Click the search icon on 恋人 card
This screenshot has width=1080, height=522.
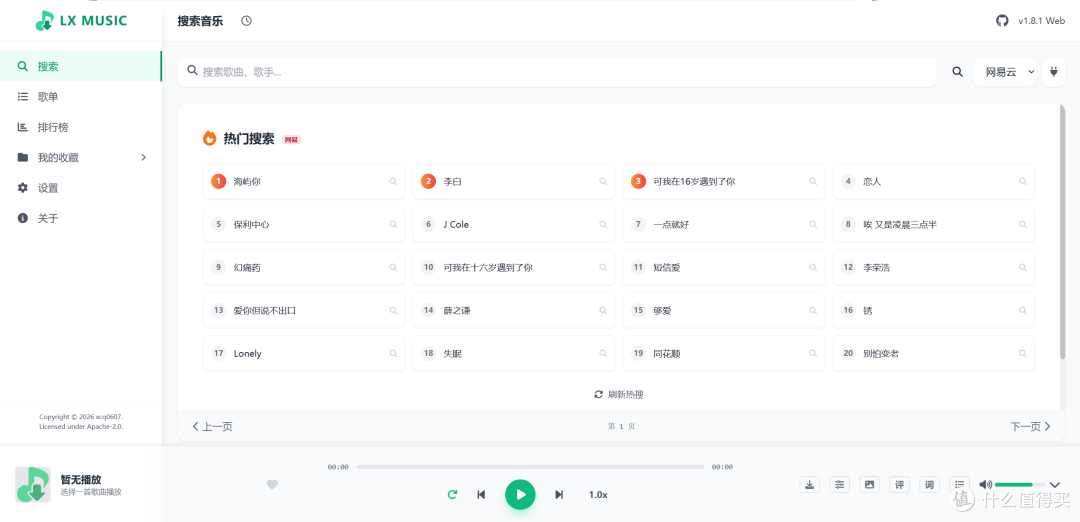1023,182
